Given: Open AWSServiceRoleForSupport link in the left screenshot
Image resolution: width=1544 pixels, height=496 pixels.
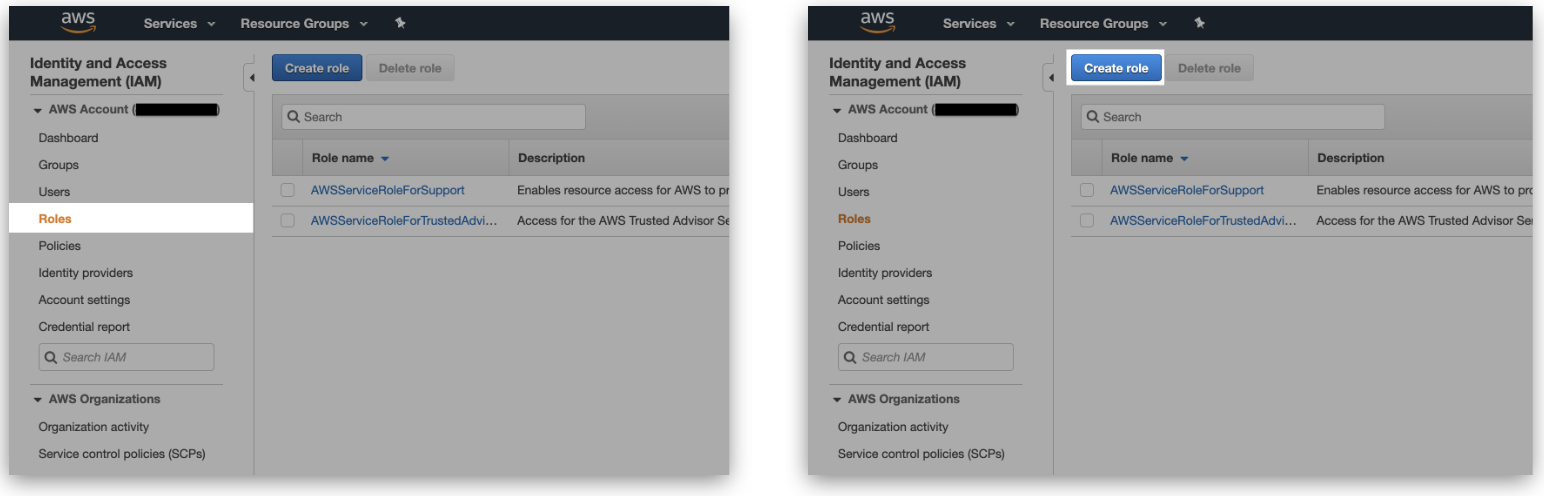Looking at the screenshot, I should pyautogui.click(x=388, y=190).
